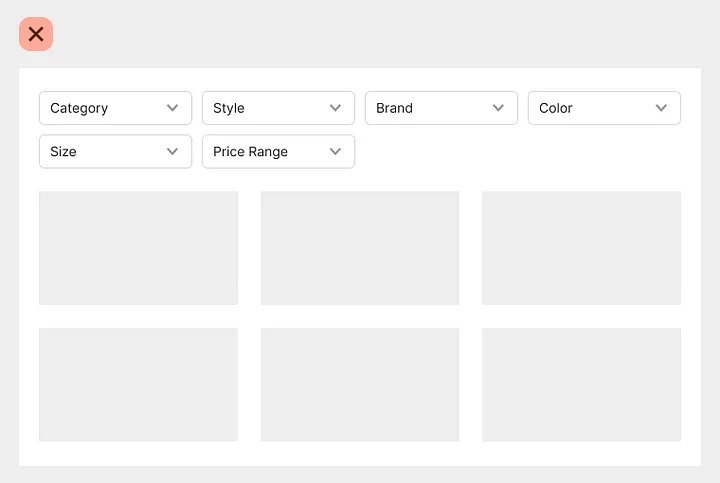
Task: Select the middle product placeholder in bottom row
Action: click(360, 385)
